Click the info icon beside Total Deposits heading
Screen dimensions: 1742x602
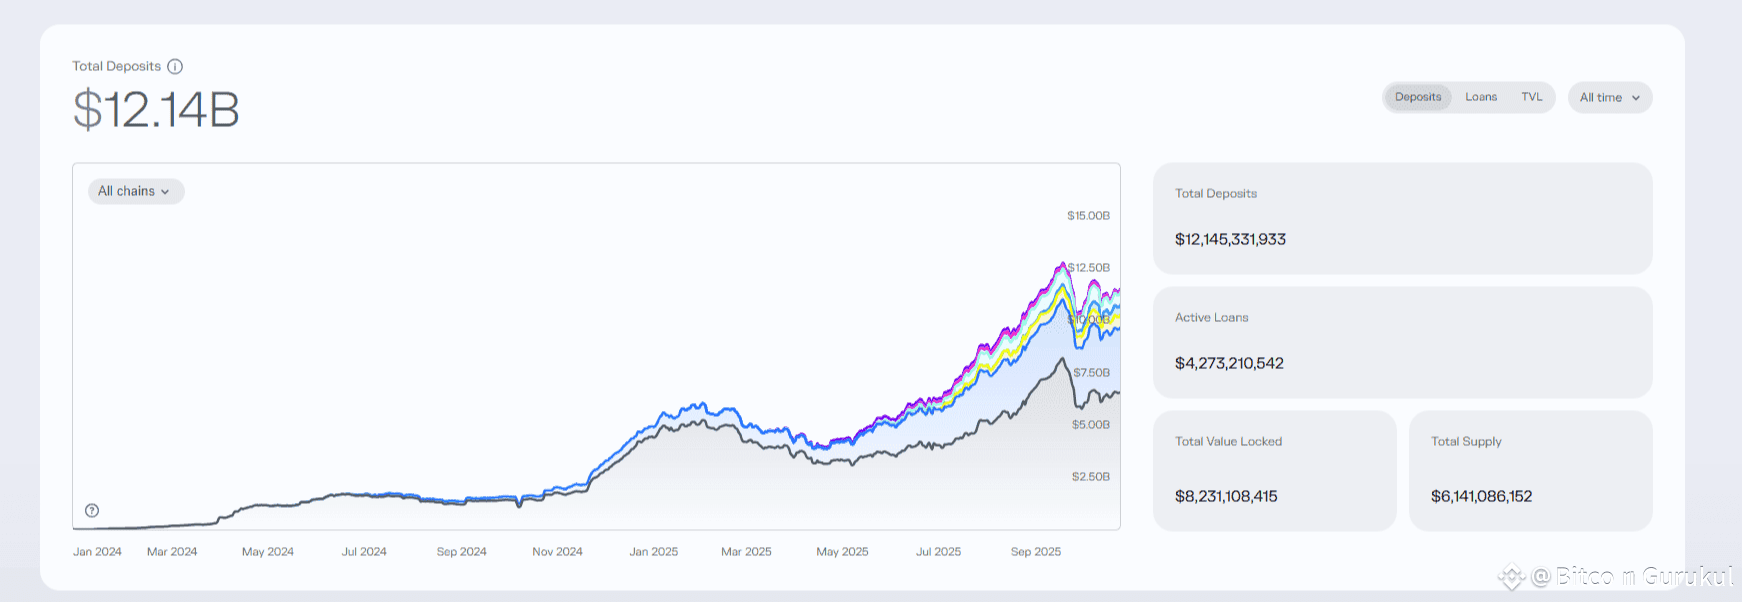[175, 67]
